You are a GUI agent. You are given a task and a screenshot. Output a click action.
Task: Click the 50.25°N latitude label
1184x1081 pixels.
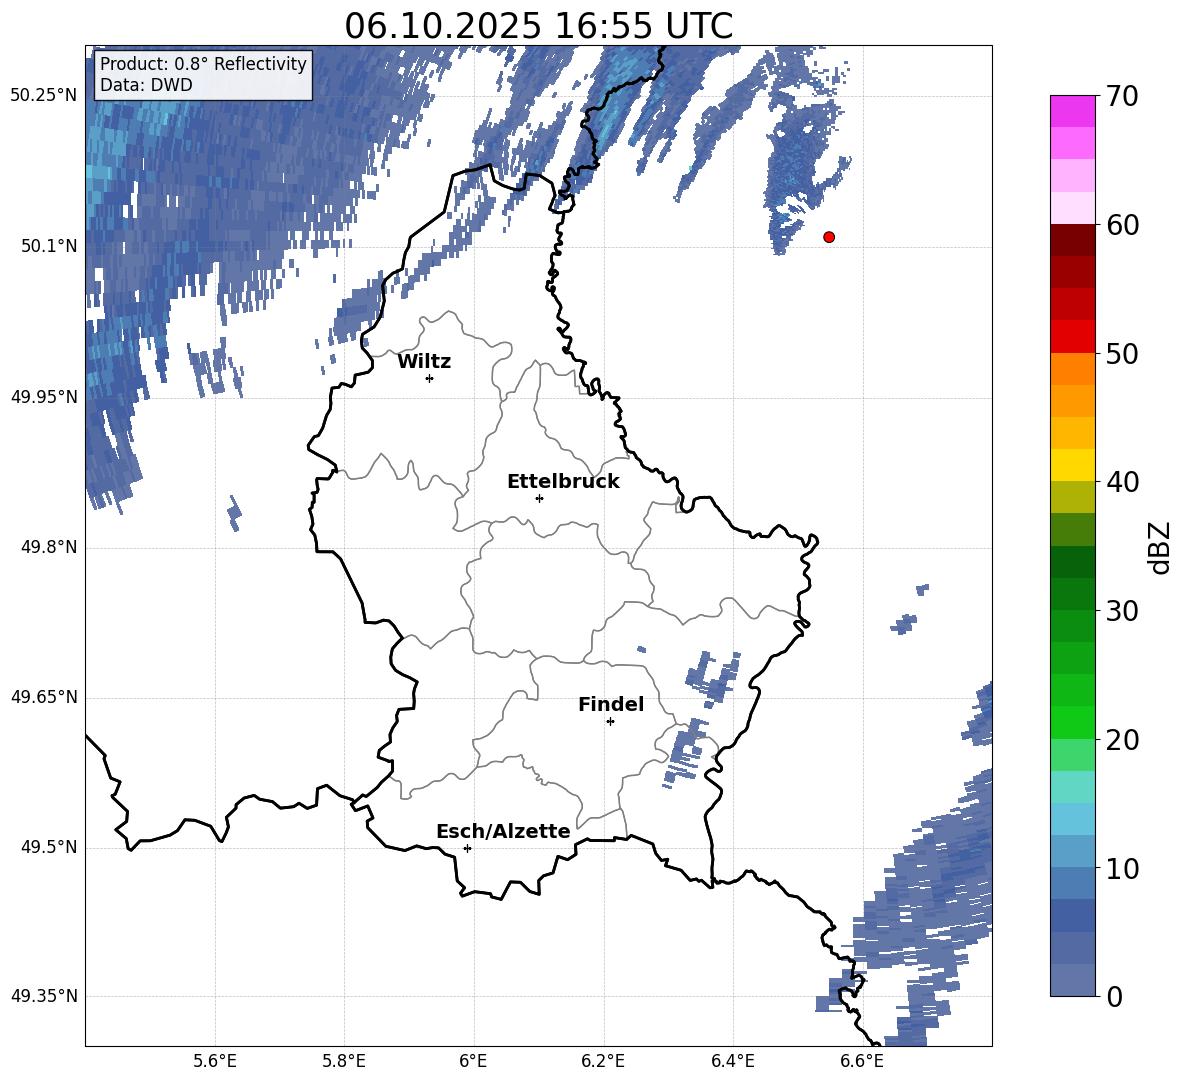(43, 96)
